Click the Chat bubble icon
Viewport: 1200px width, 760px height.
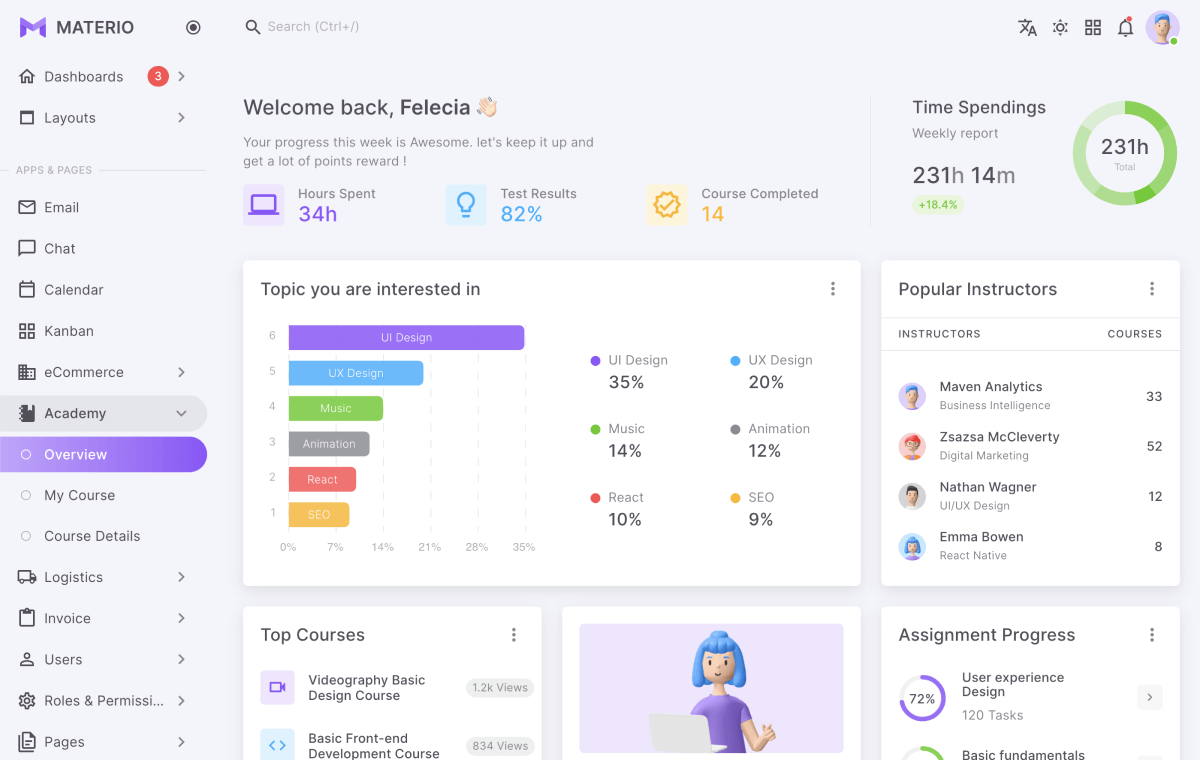click(27, 249)
